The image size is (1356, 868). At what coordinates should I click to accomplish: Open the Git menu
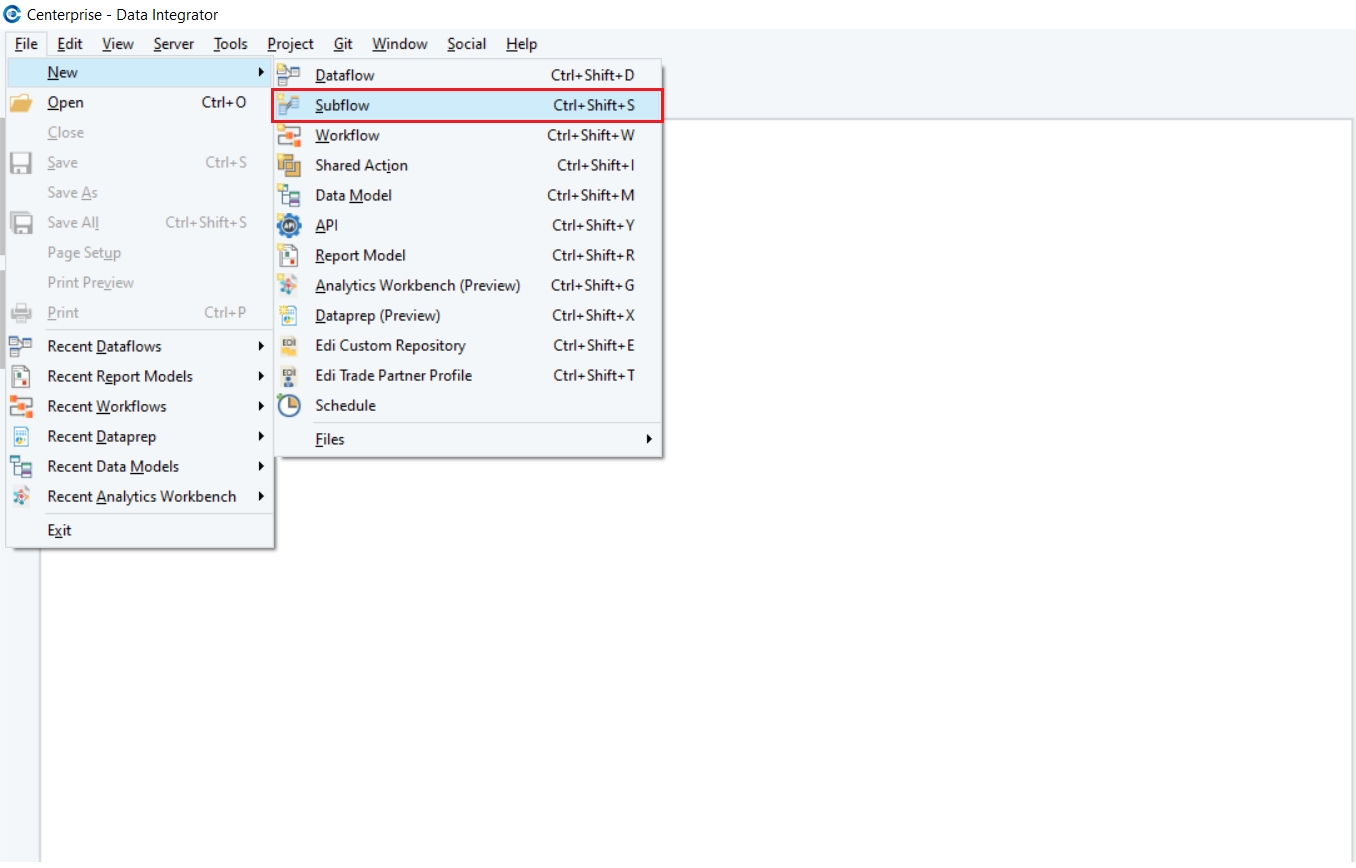343,44
